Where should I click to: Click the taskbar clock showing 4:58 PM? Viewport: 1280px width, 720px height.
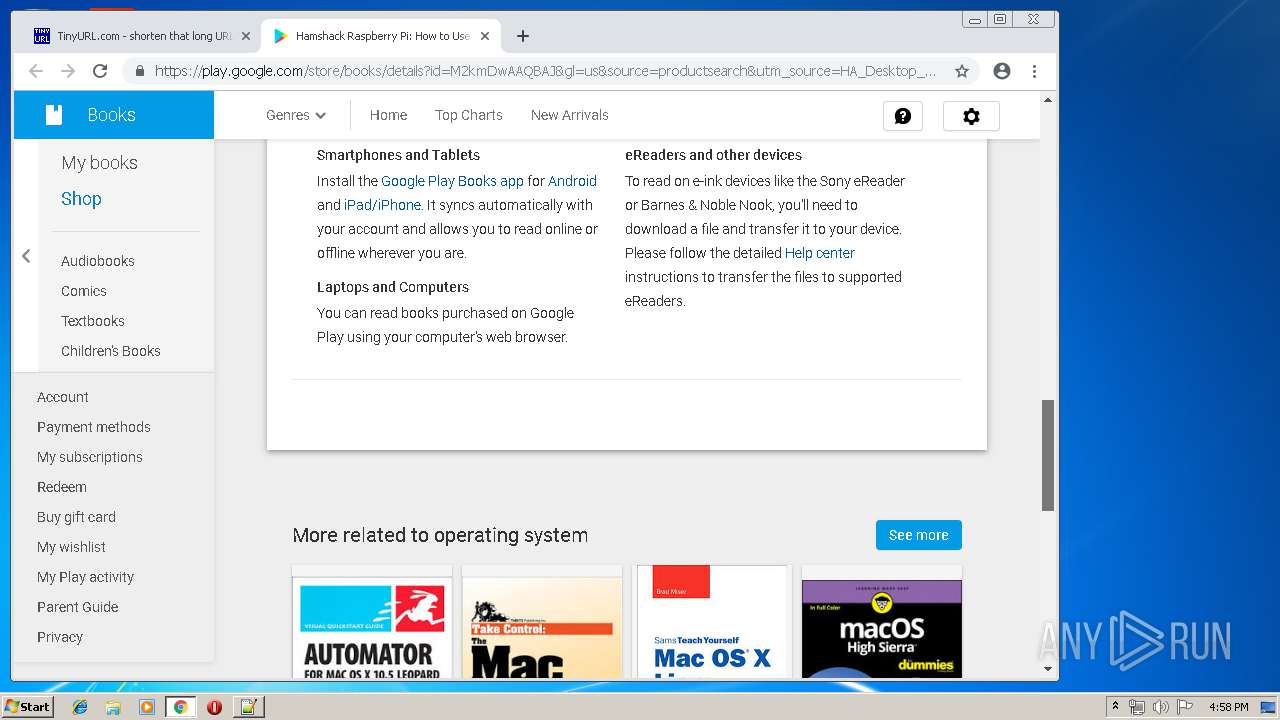[1228, 707]
